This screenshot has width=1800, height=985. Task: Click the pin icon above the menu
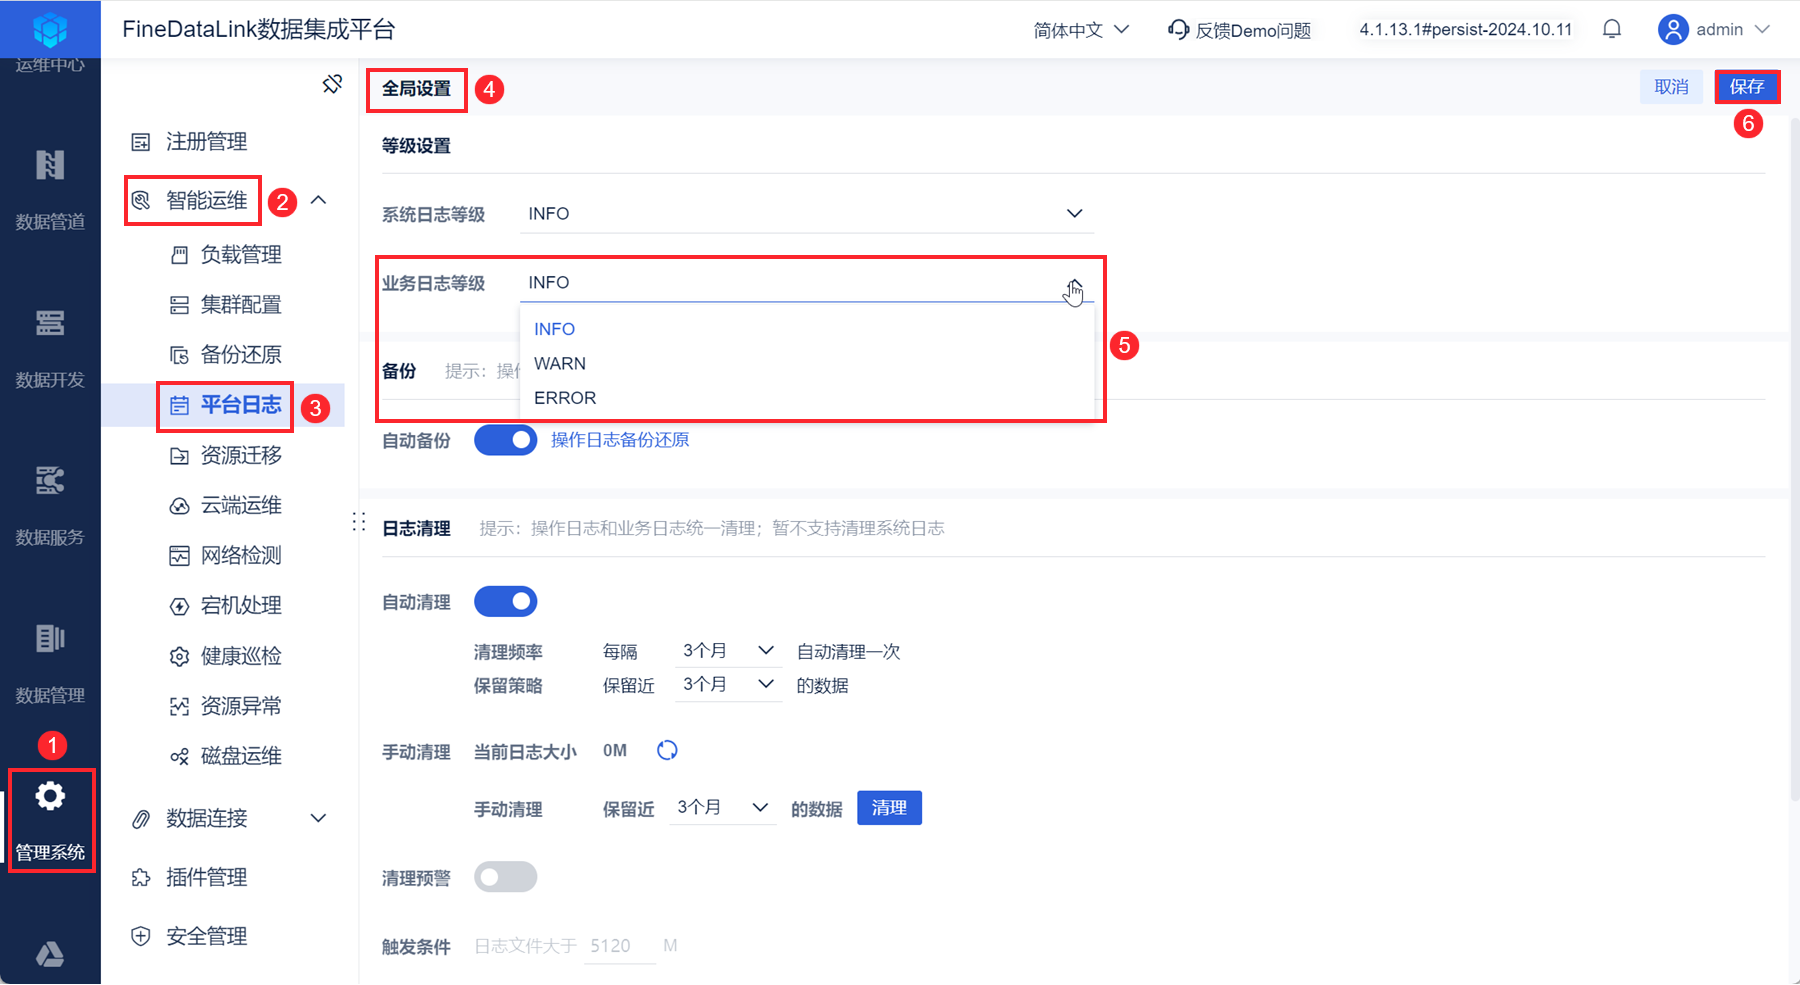point(332,84)
